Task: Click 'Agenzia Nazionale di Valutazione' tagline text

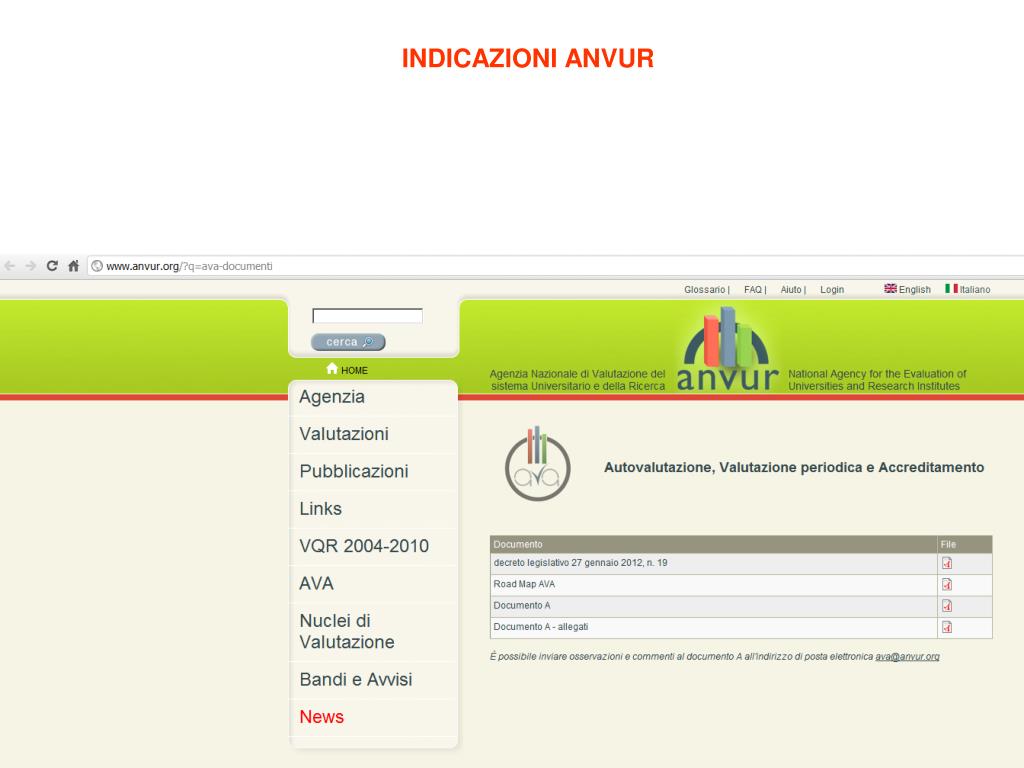Action: click(577, 380)
